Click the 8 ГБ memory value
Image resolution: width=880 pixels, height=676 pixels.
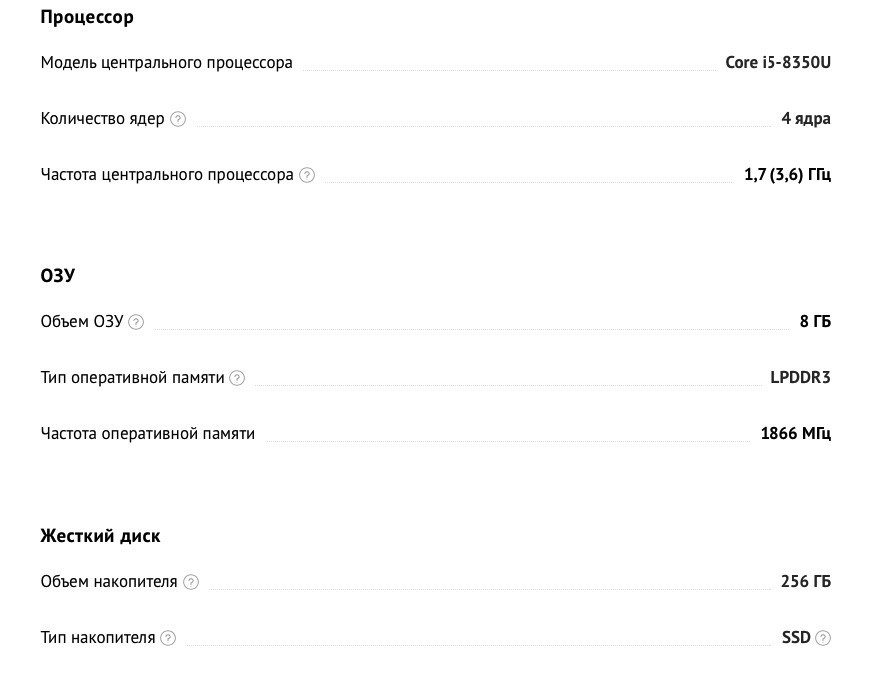coord(815,321)
